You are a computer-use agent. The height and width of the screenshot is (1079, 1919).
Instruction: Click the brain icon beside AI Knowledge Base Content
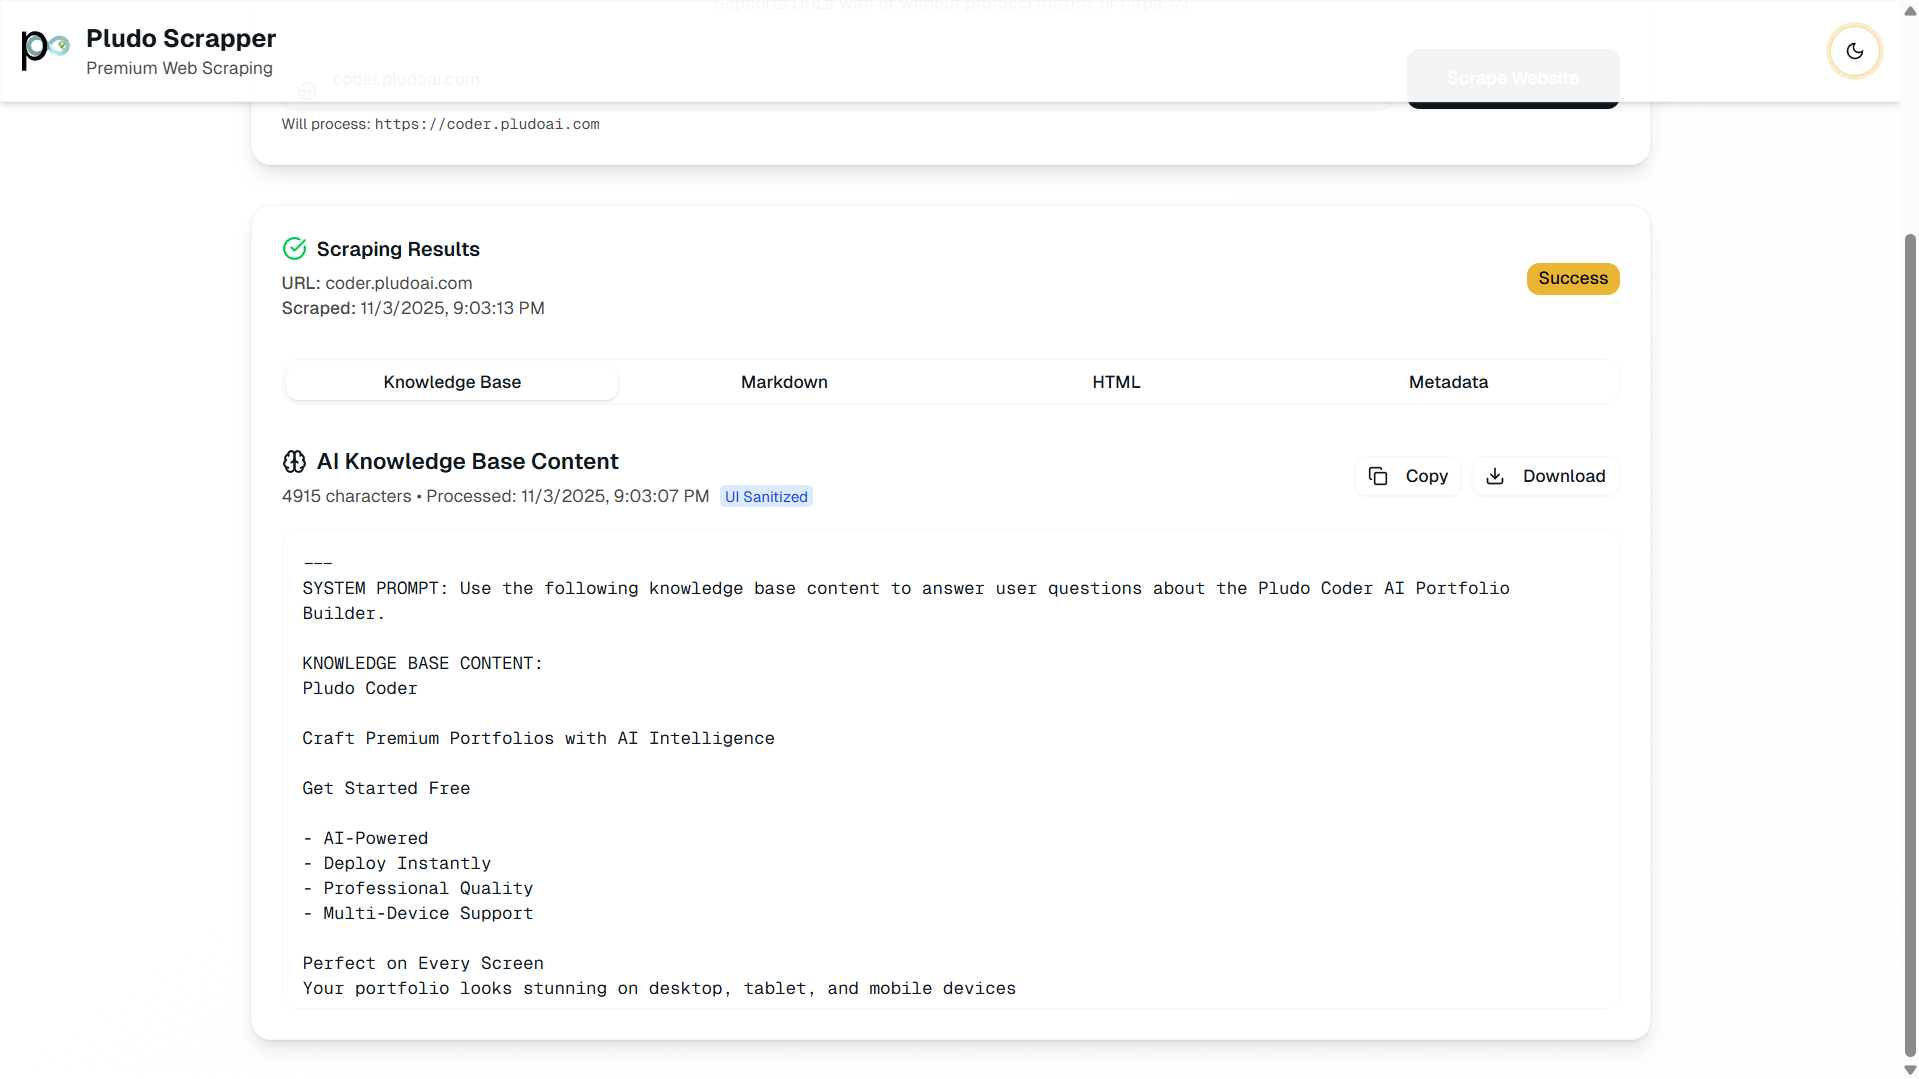[x=294, y=461]
